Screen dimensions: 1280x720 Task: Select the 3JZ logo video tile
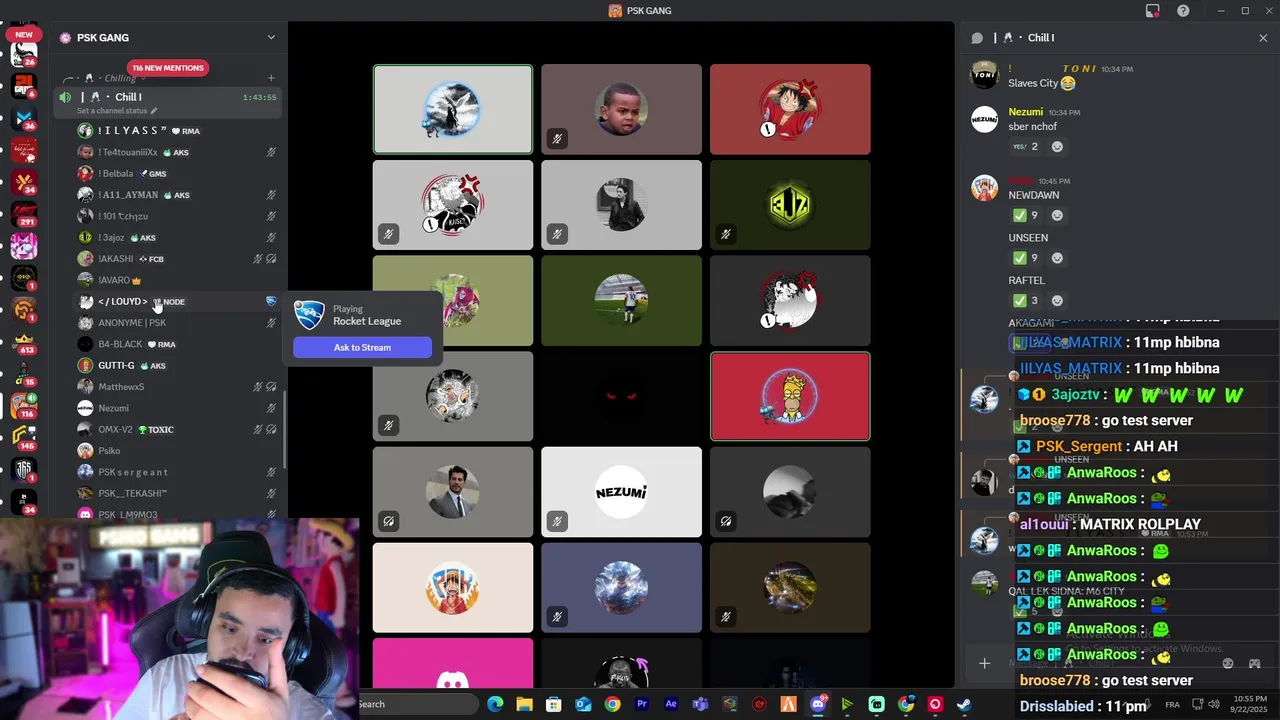[790, 205]
